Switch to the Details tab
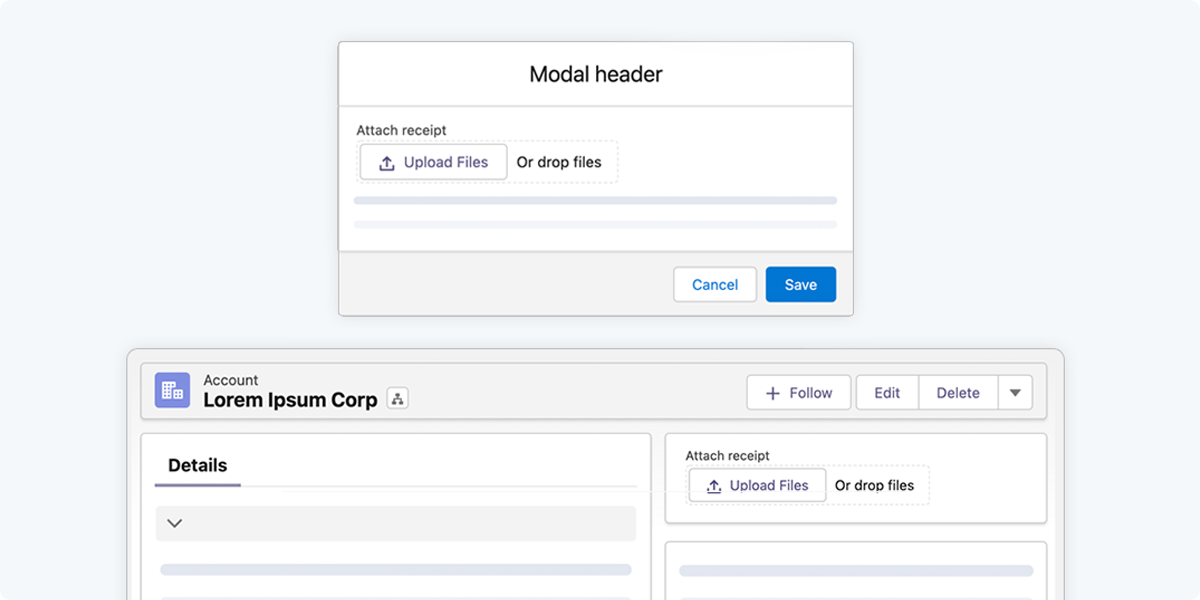Image resolution: width=1200 pixels, height=600 pixels. coord(196,465)
